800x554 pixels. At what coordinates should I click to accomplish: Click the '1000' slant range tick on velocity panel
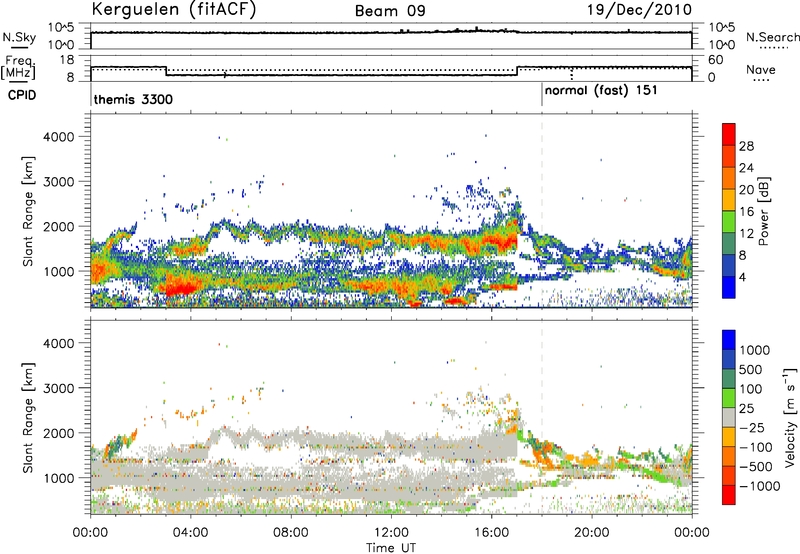click(x=59, y=478)
